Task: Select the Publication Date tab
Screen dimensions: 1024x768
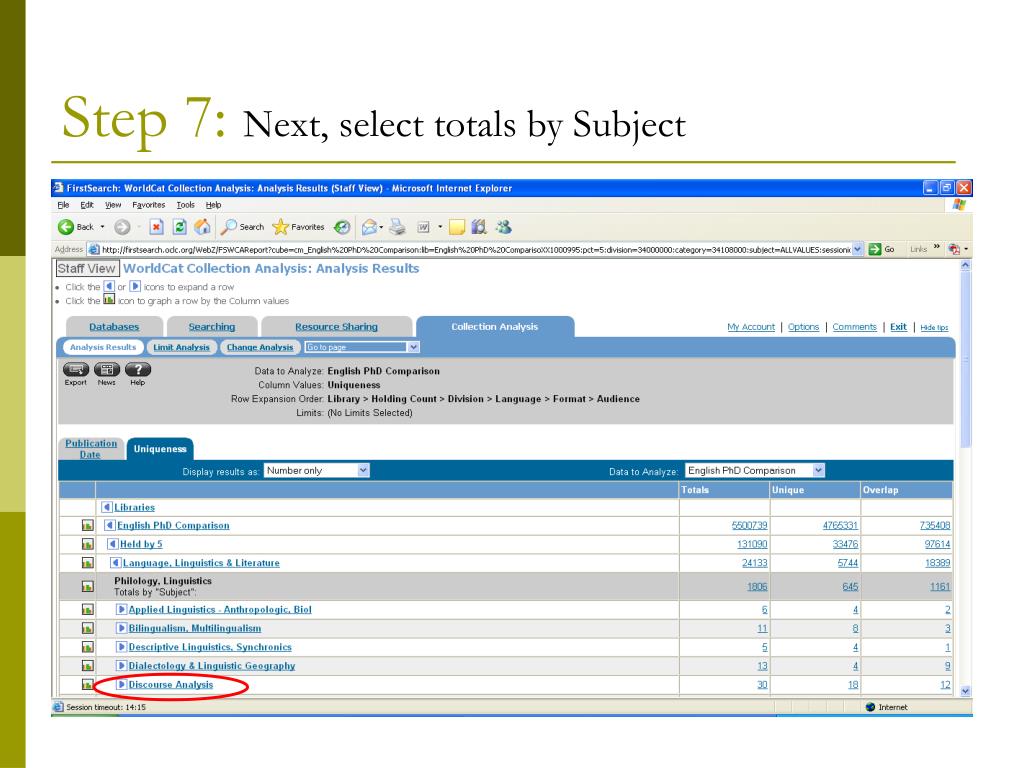Action: coord(91,449)
